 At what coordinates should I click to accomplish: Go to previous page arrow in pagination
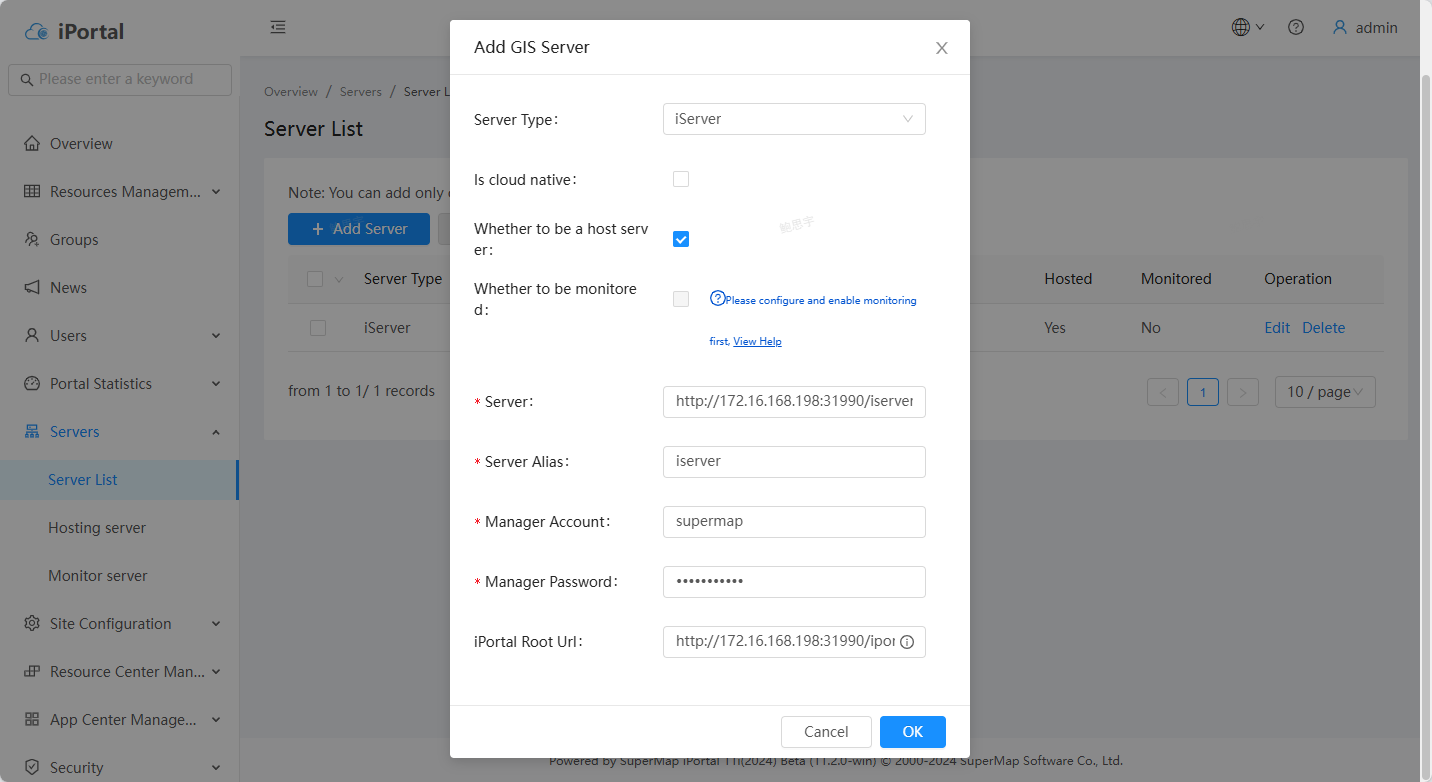click(1162, 392)
